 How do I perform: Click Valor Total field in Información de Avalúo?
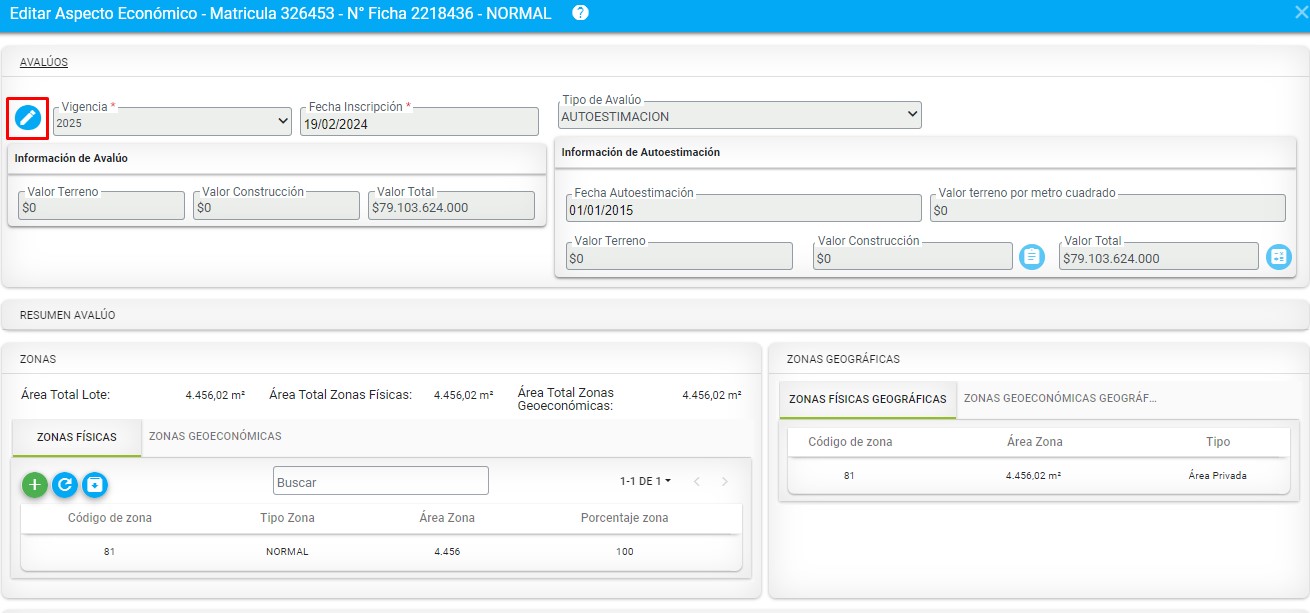point(451,206)
